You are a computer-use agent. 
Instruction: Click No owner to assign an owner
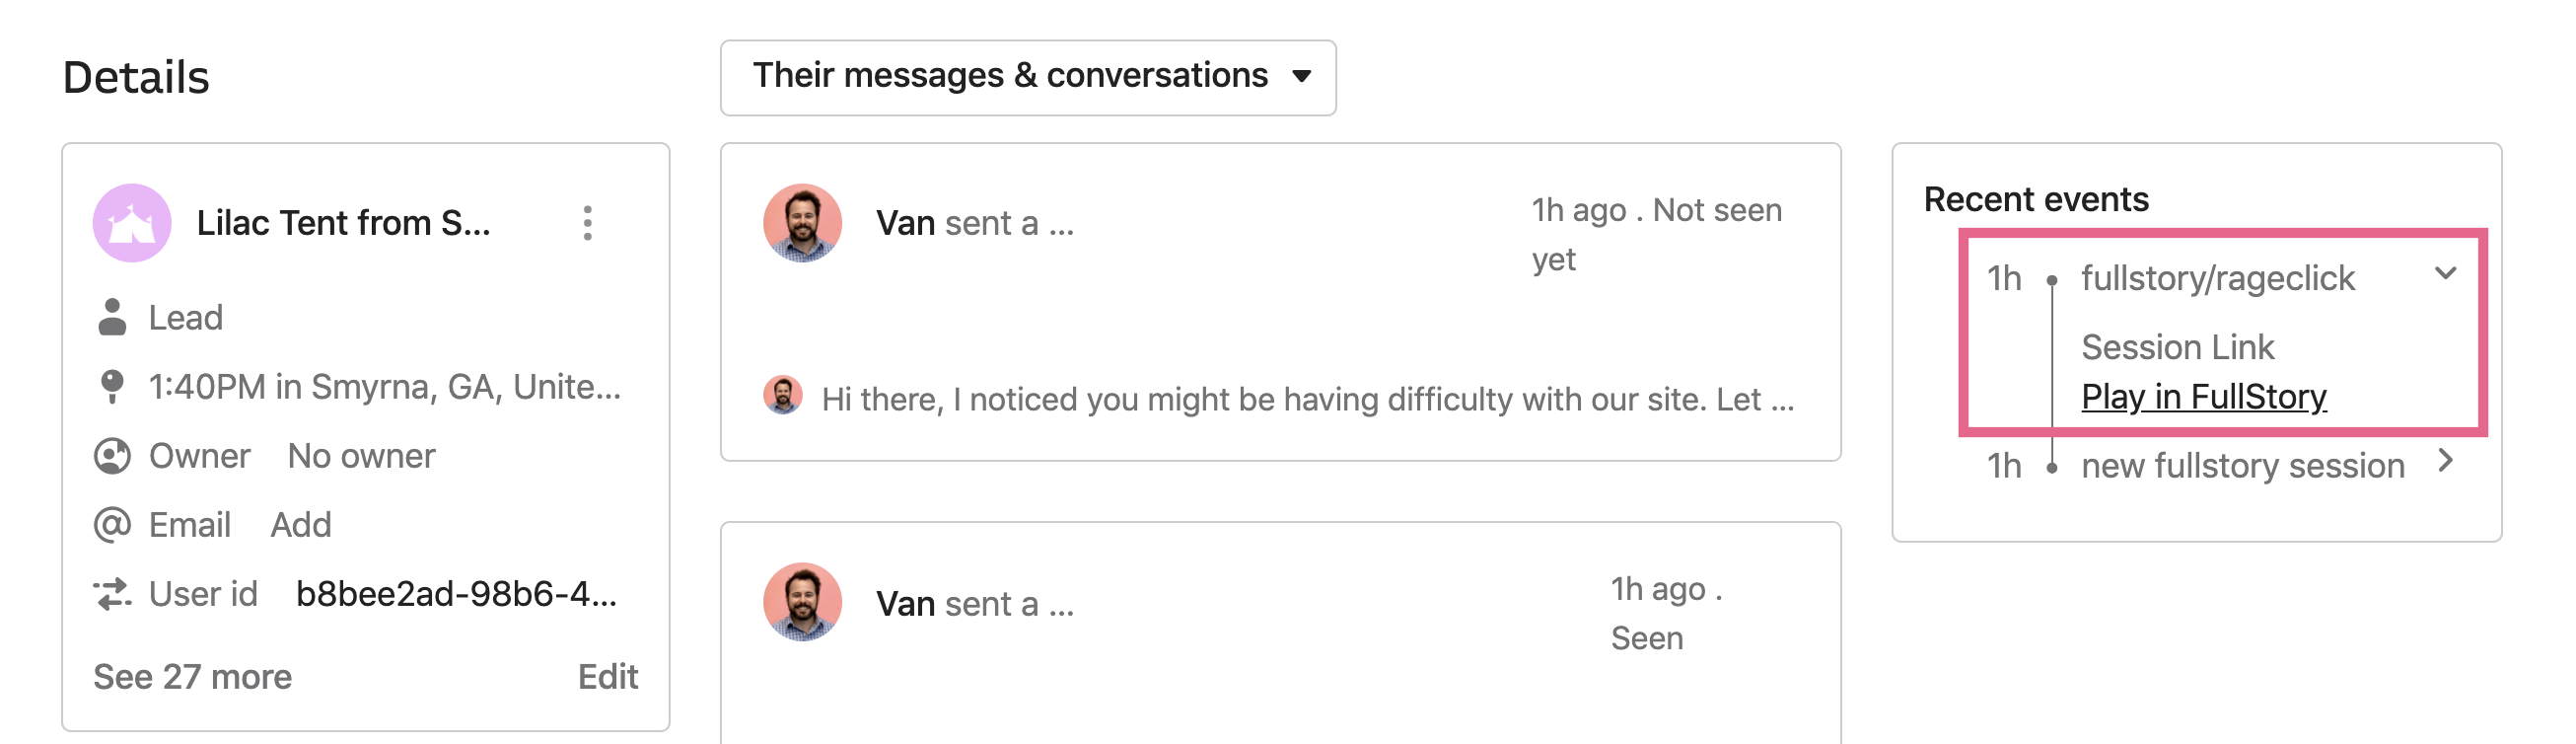361,456
